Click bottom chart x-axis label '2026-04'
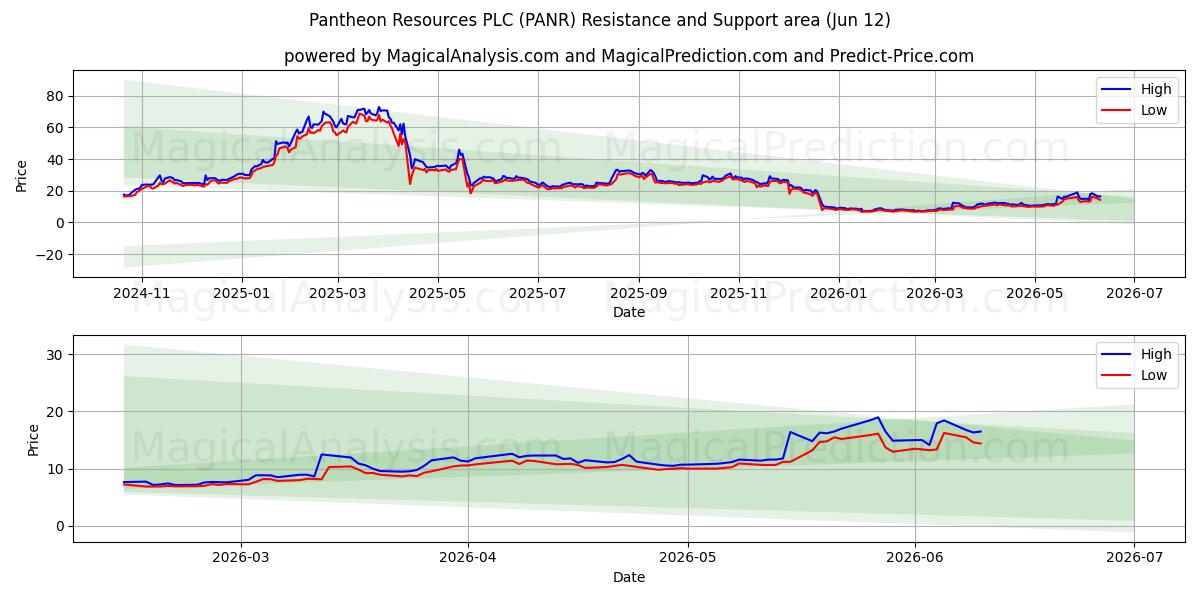 tap(469, 557)
